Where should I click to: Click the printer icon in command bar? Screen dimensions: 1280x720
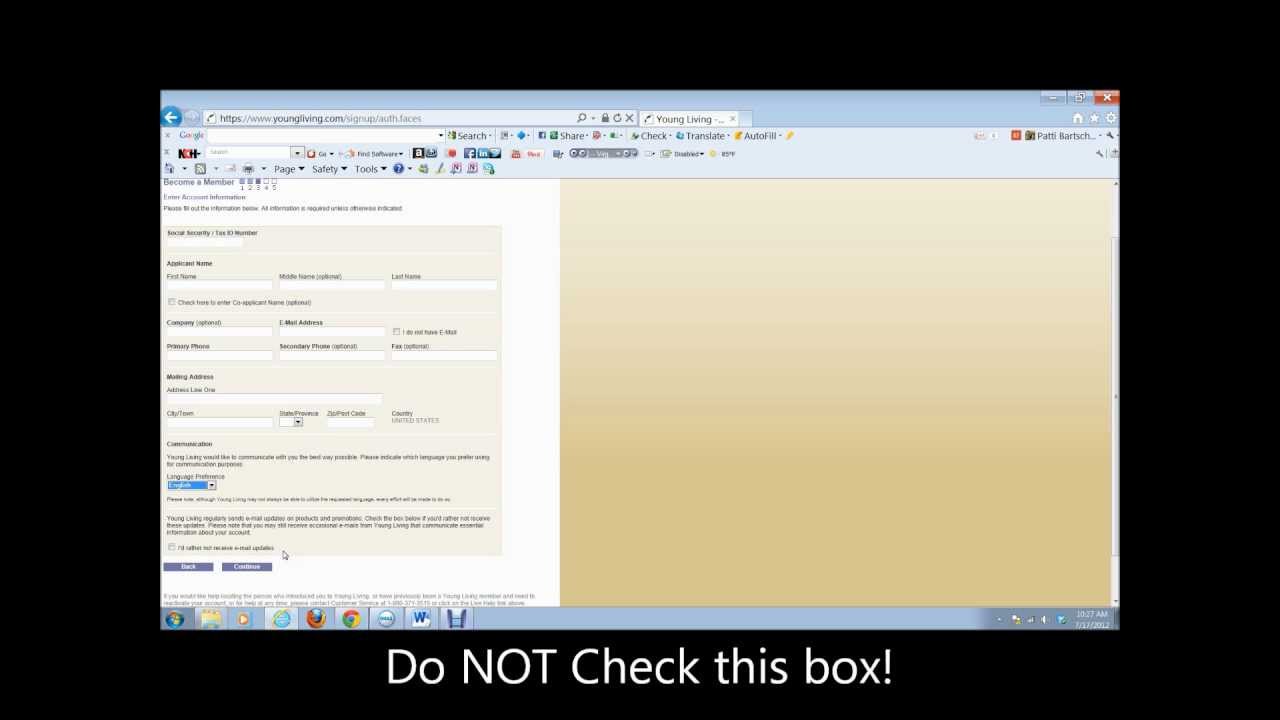248,169
